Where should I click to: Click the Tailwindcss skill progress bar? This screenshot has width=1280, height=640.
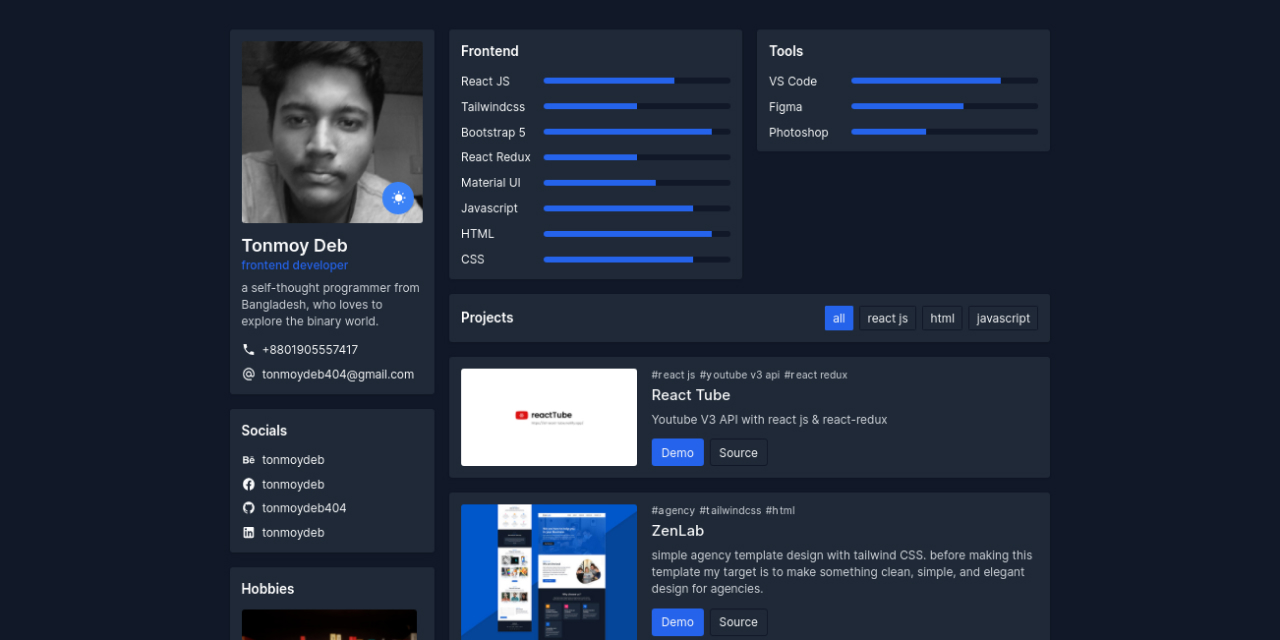click(637, 106)
